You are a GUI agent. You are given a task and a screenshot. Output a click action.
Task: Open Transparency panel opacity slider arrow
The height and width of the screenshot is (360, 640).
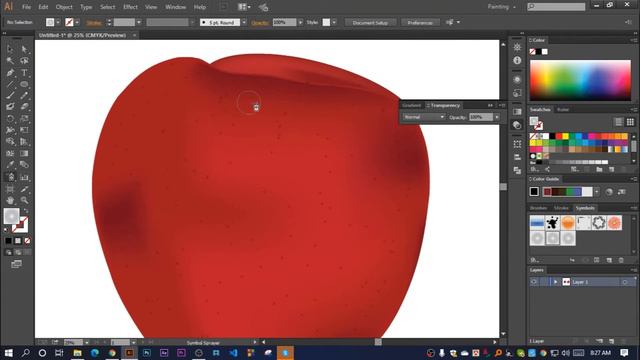[x=497, y=117]
